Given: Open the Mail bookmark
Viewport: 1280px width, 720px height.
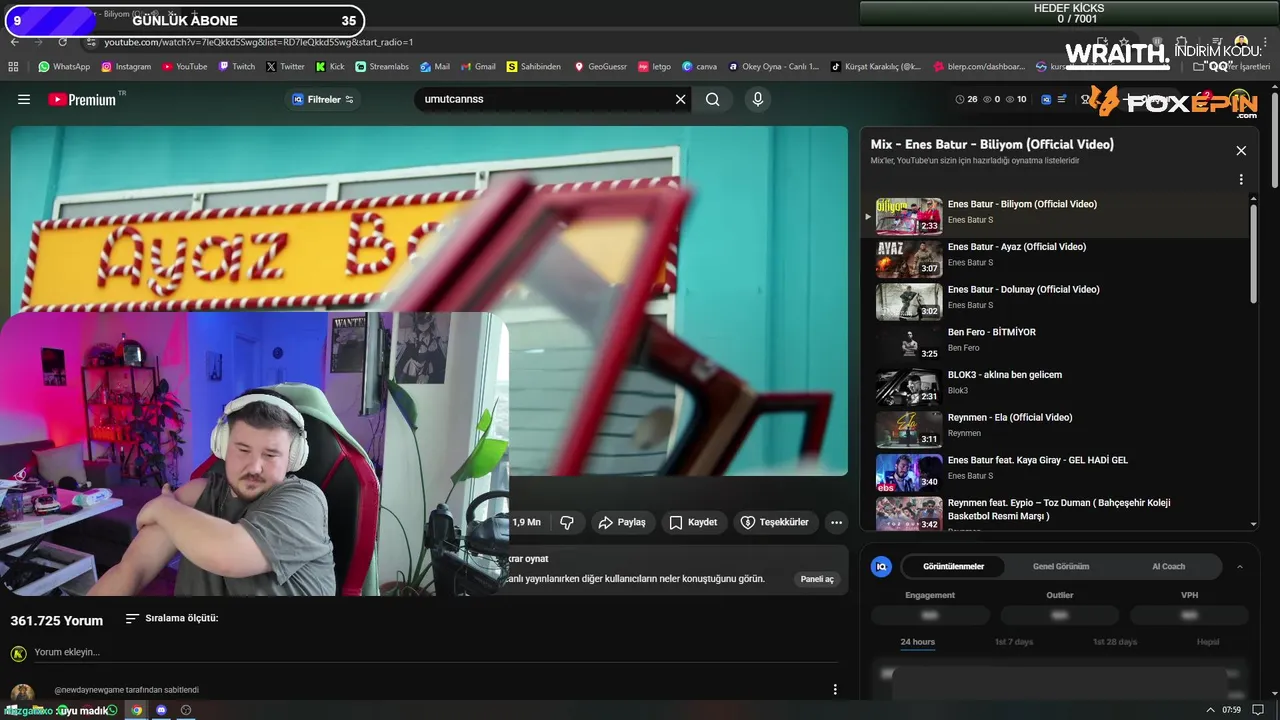Looking at the screenshot, I should (435, 67).
